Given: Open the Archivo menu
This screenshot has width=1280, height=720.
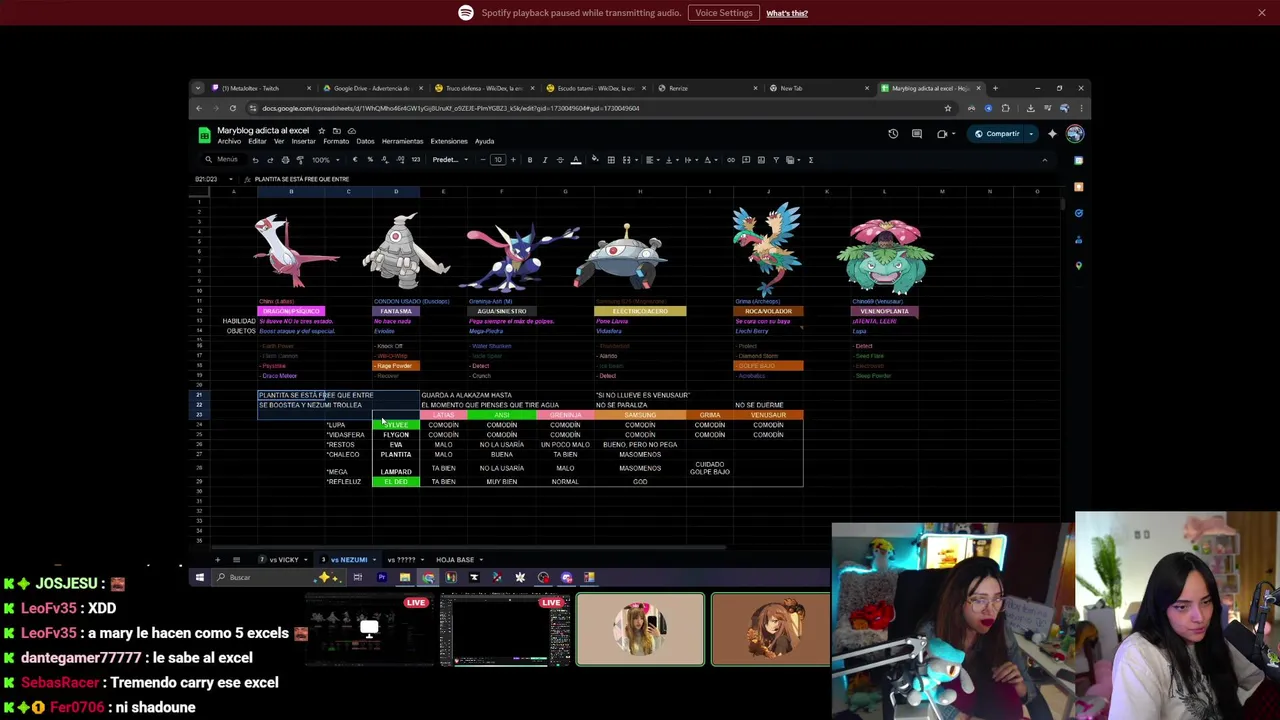Looking at the screenshot, I should pos(229,142).
